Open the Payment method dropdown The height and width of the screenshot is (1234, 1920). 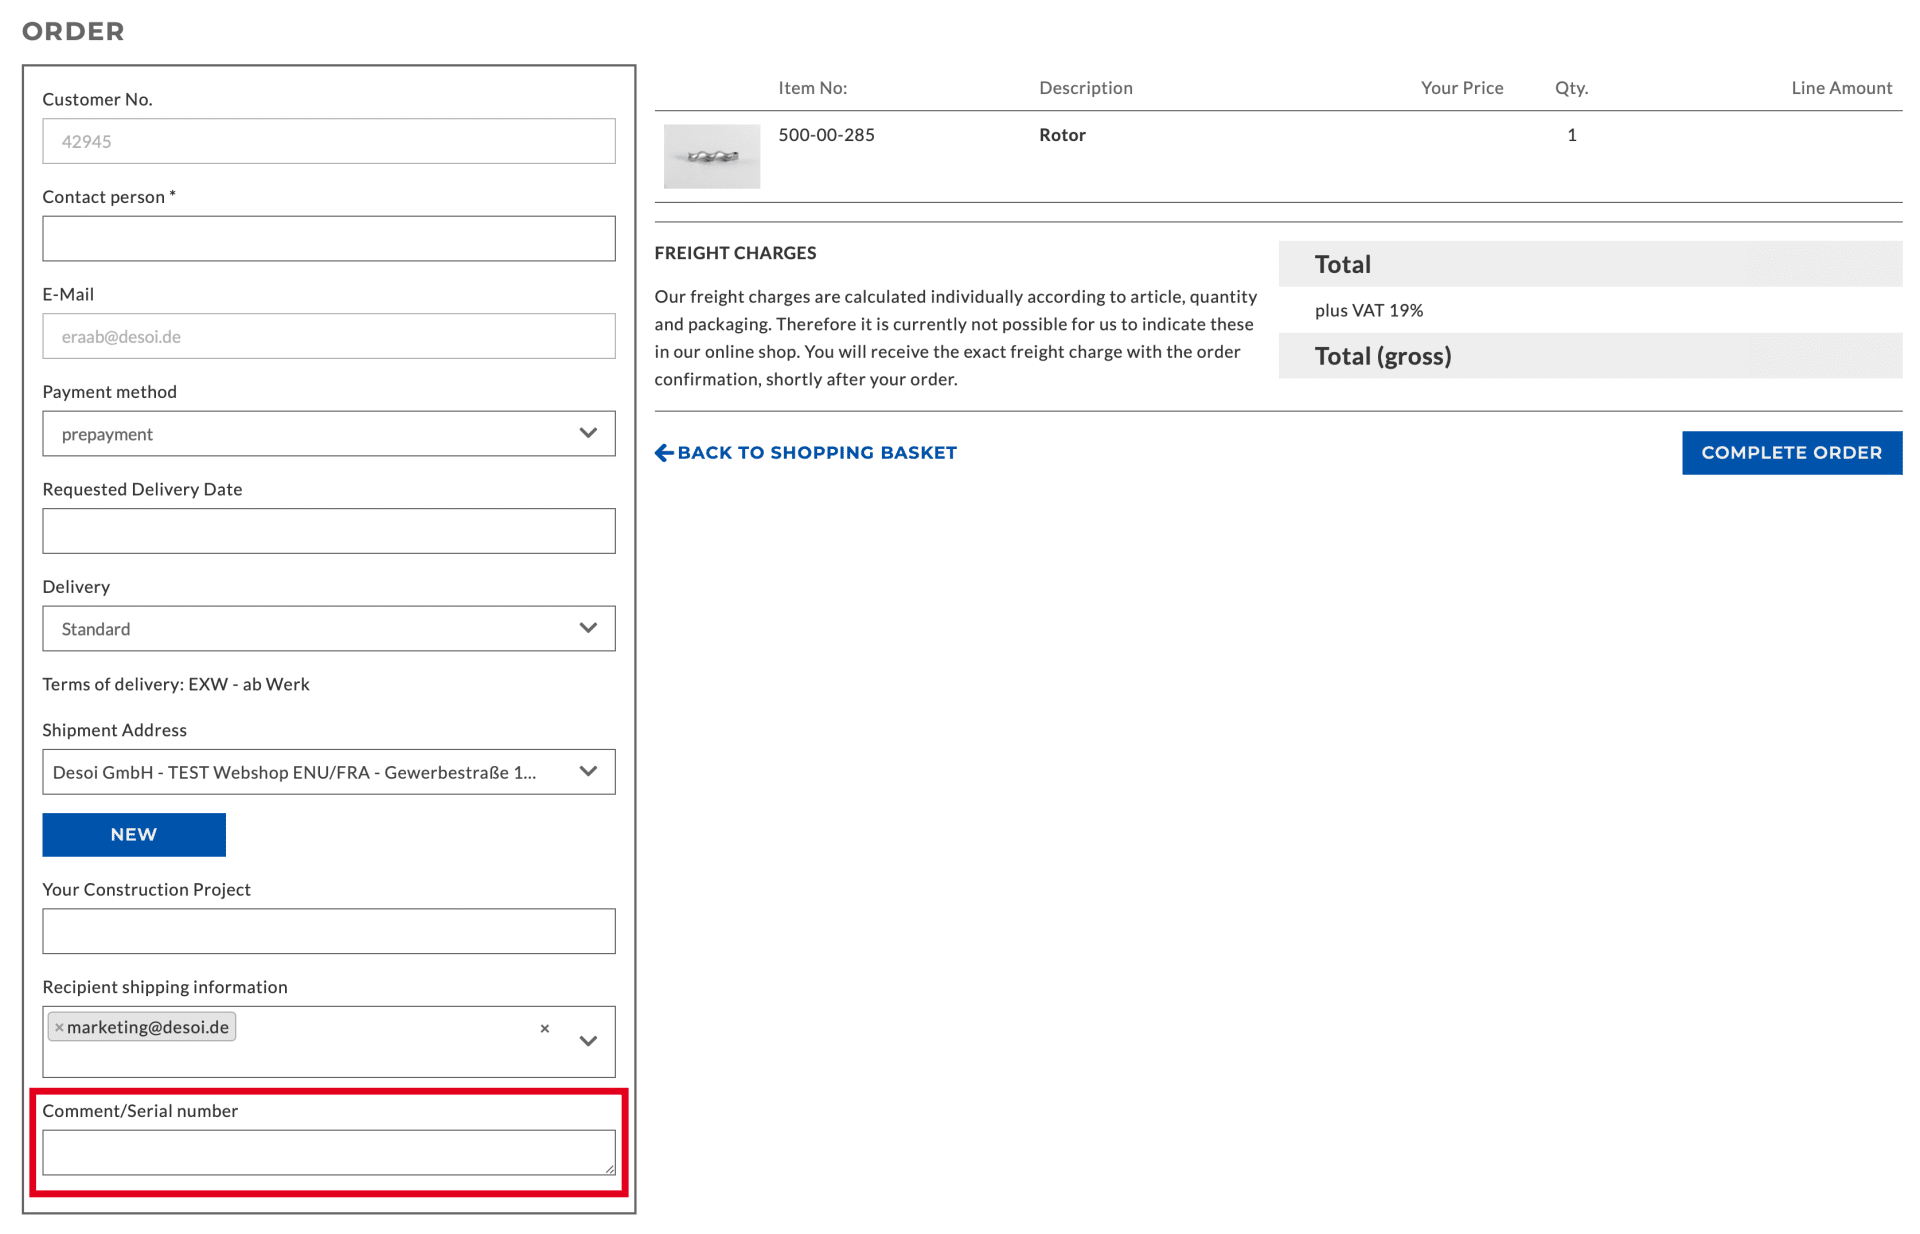pyautogui.click(x=328, y=434)
